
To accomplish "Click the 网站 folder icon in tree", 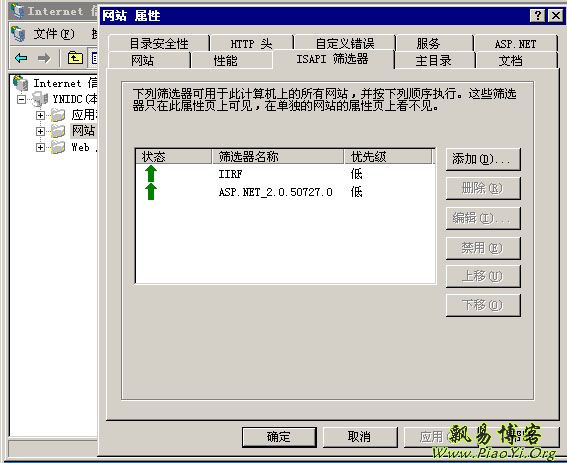I will 58,131.
